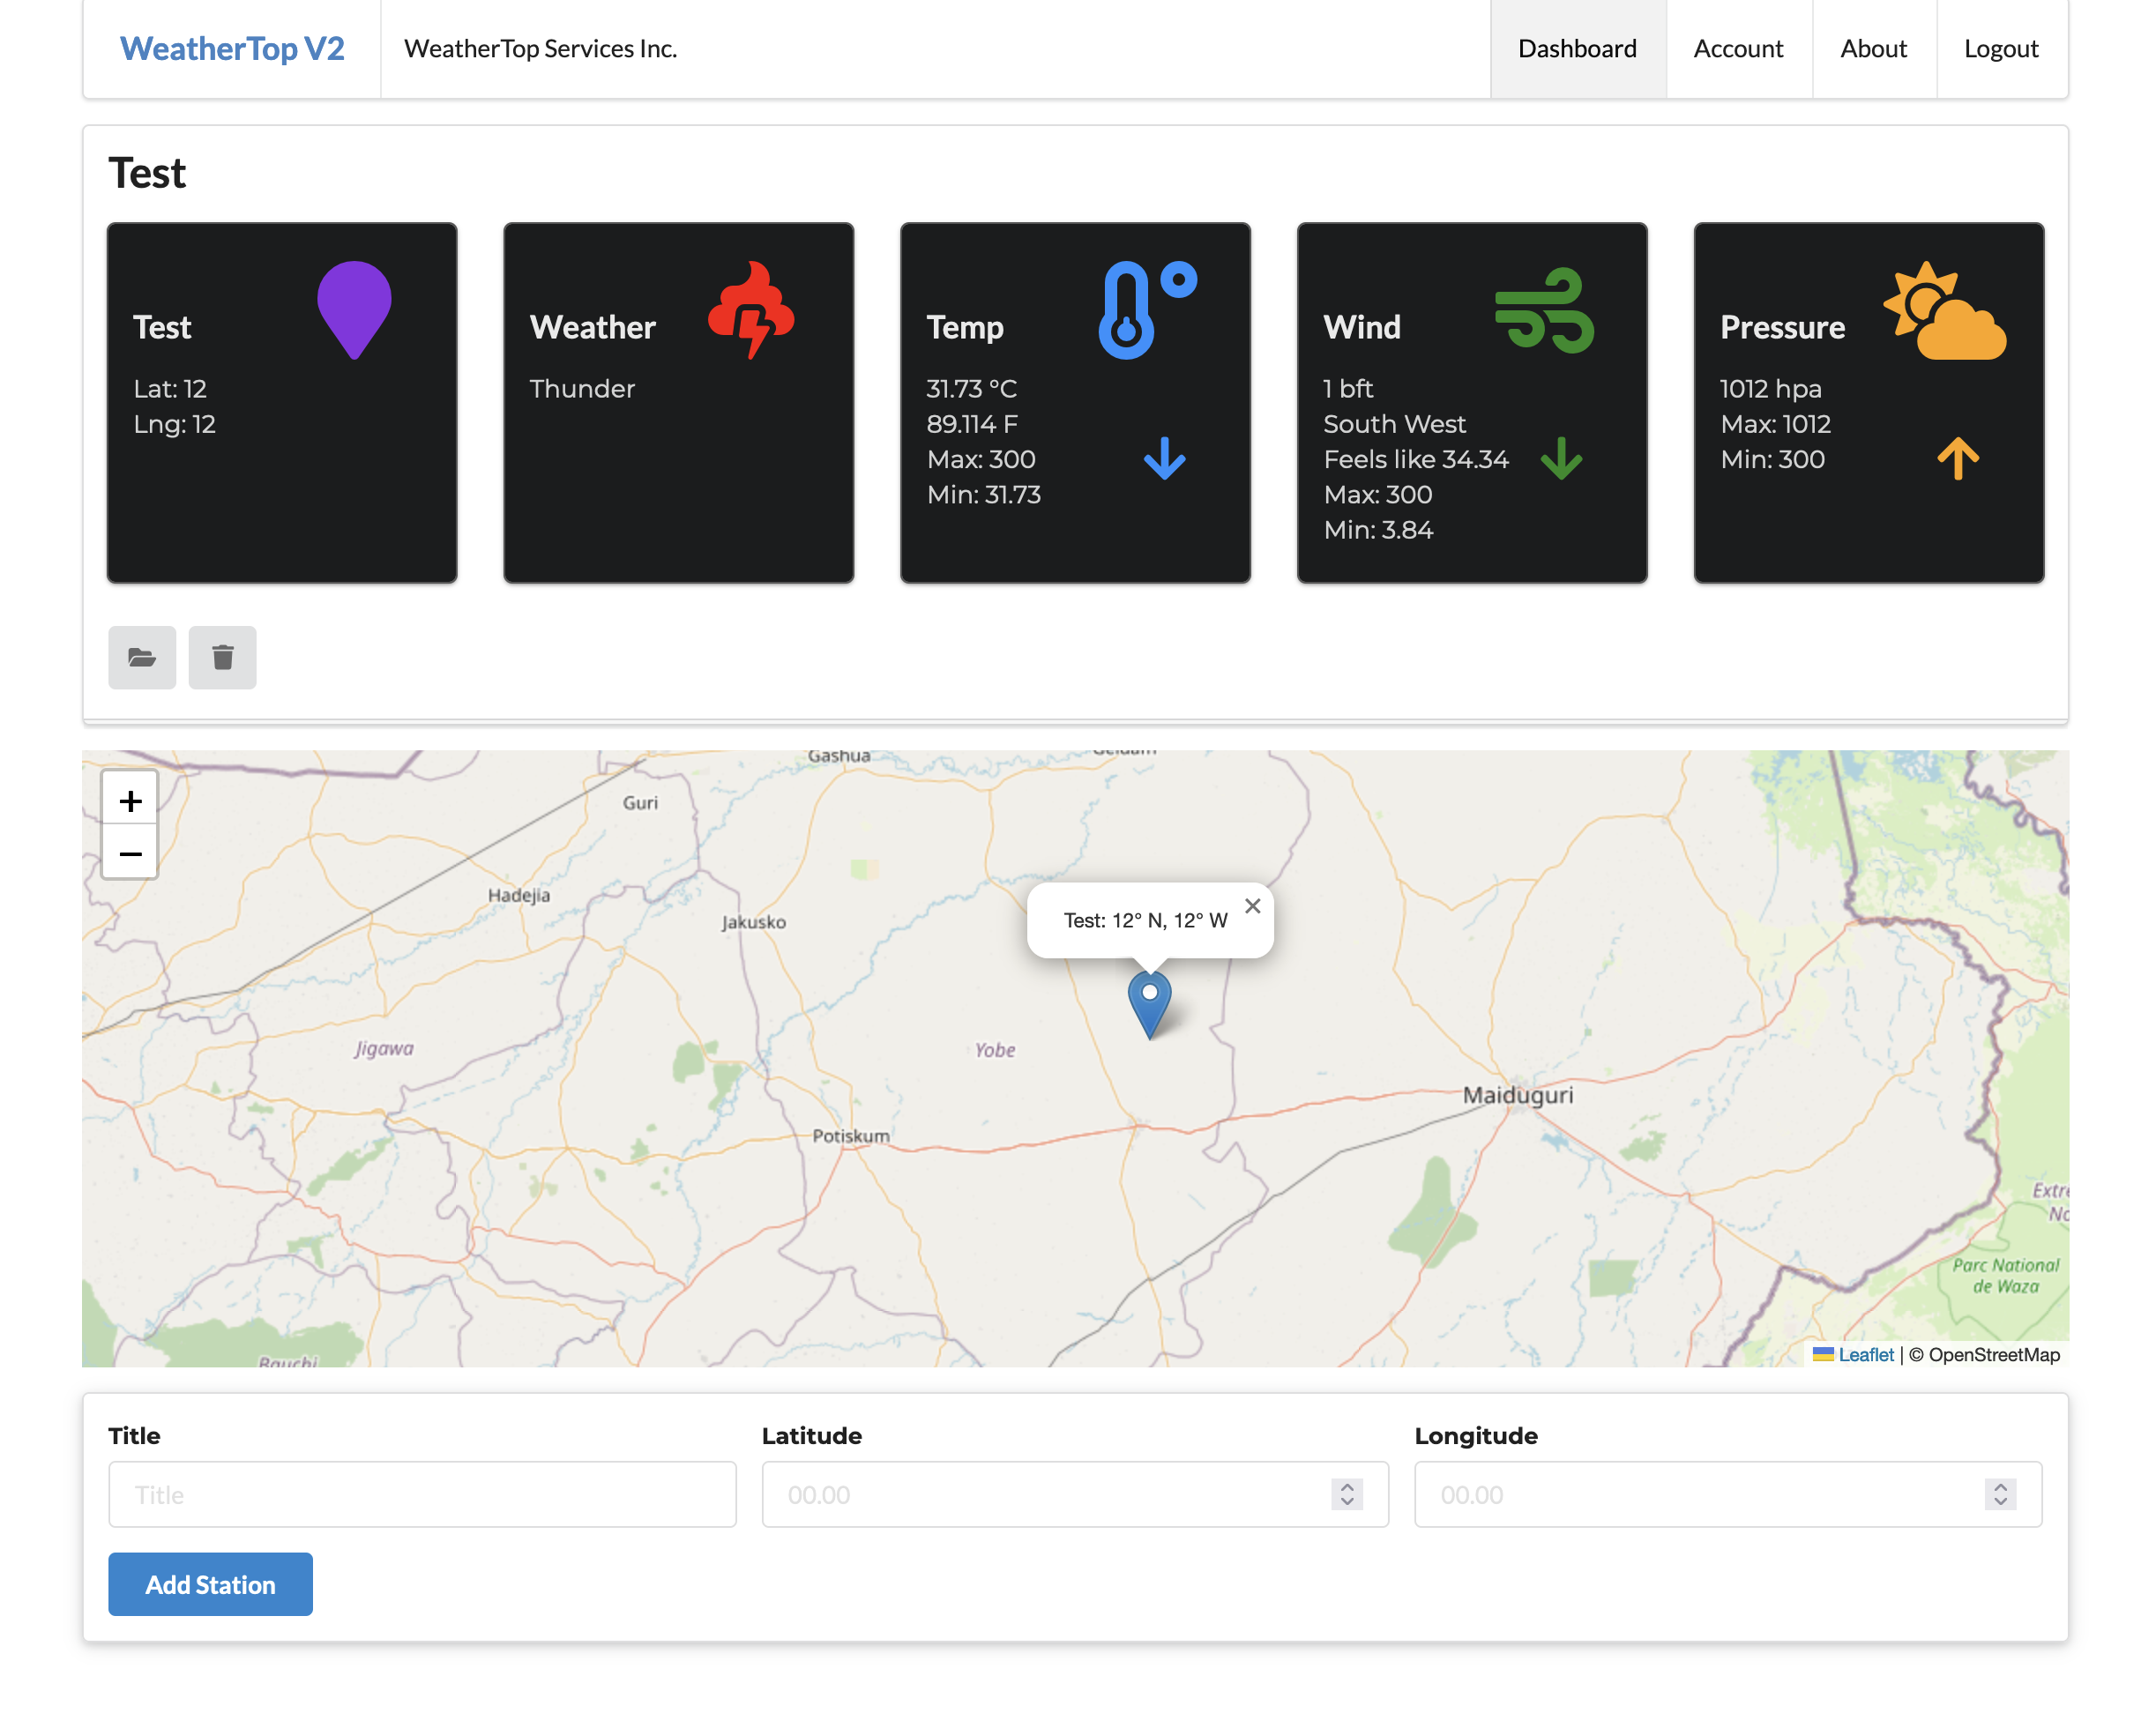Open the Leaflet attribution link

pos(1865,1354)
